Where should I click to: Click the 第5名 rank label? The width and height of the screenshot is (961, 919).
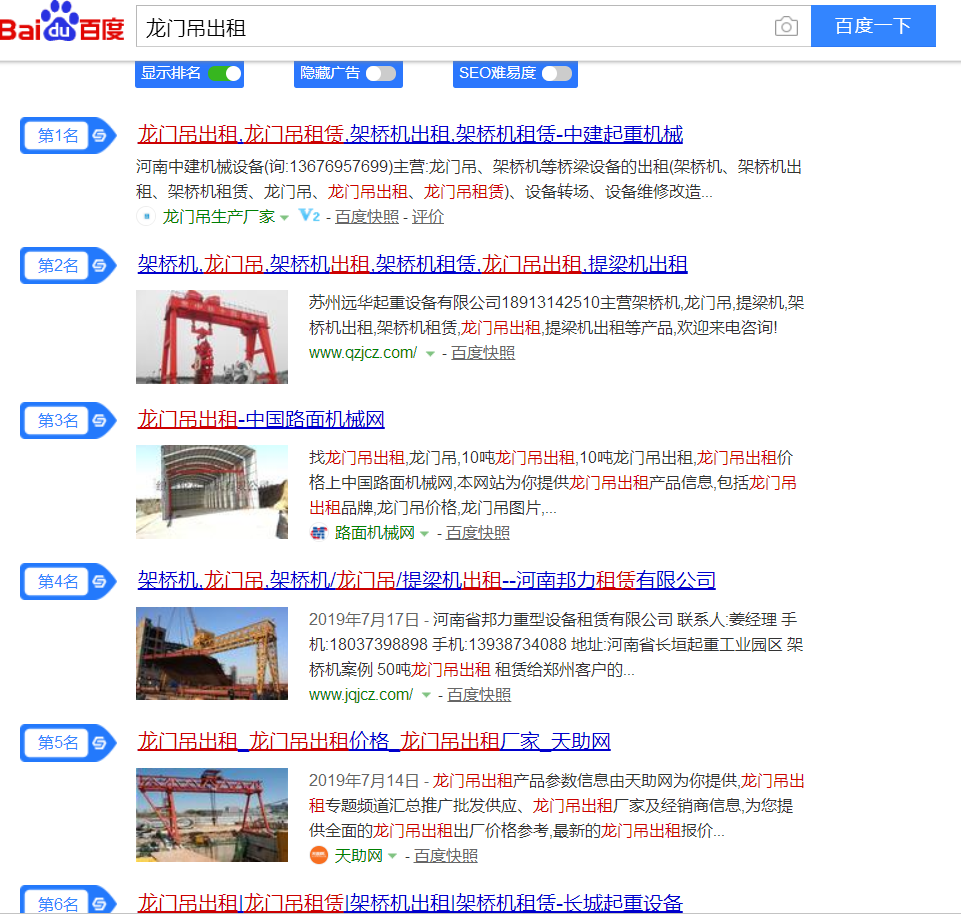coord(58,743)
